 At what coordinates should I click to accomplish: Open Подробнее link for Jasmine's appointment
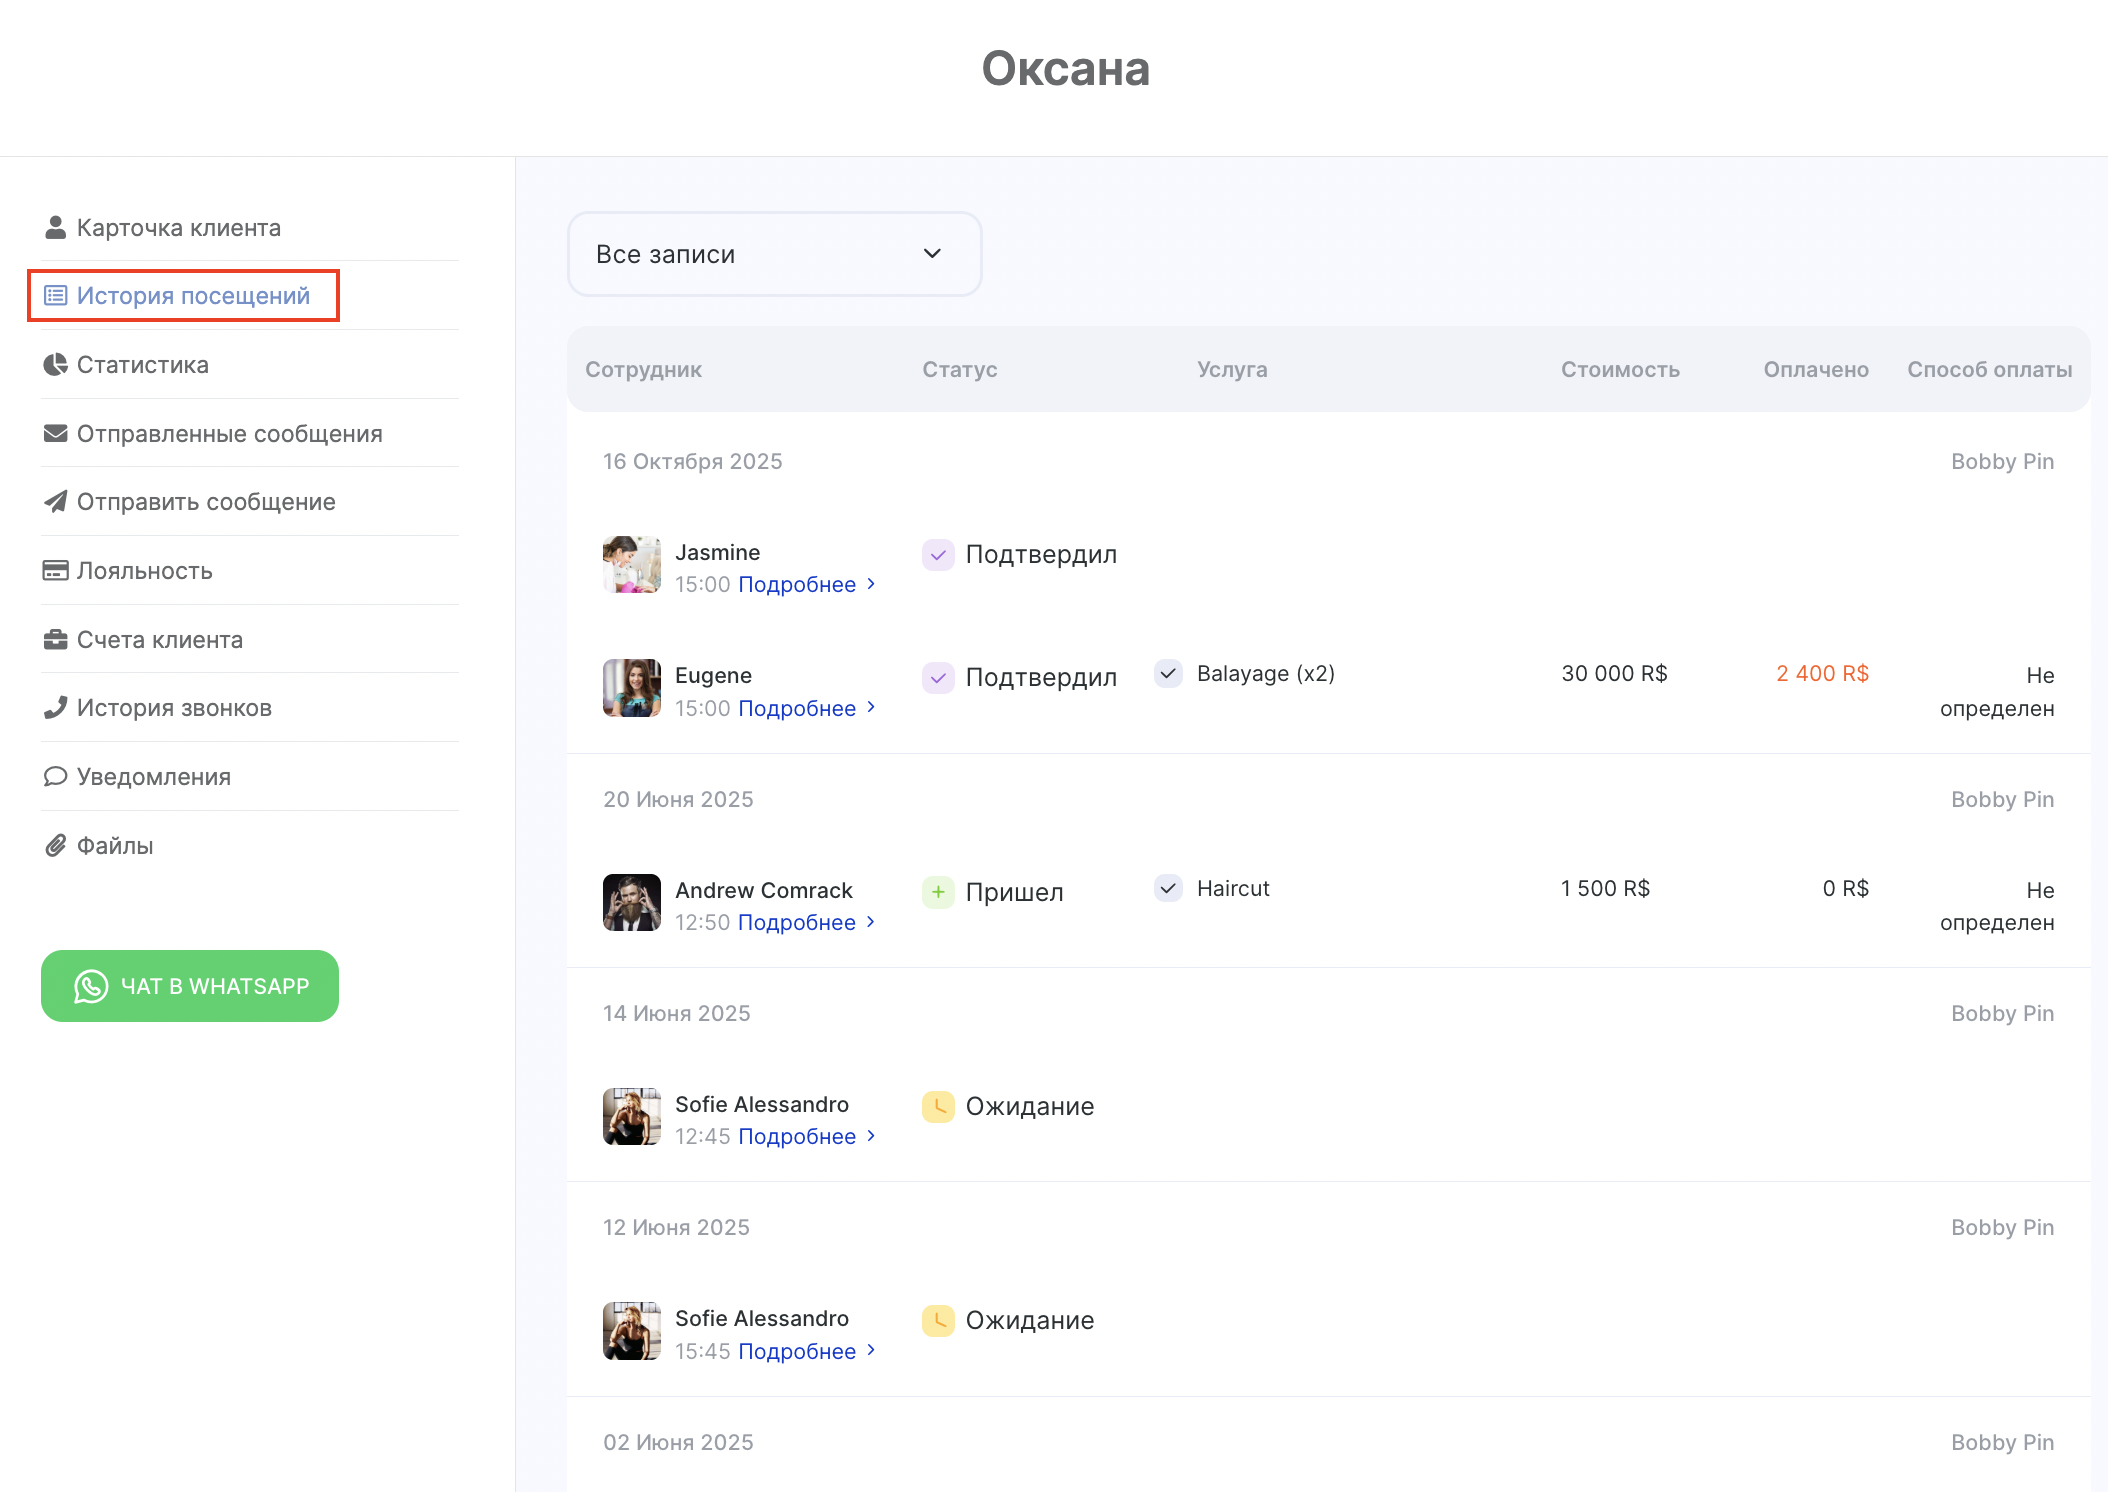[x=797, y=585]
